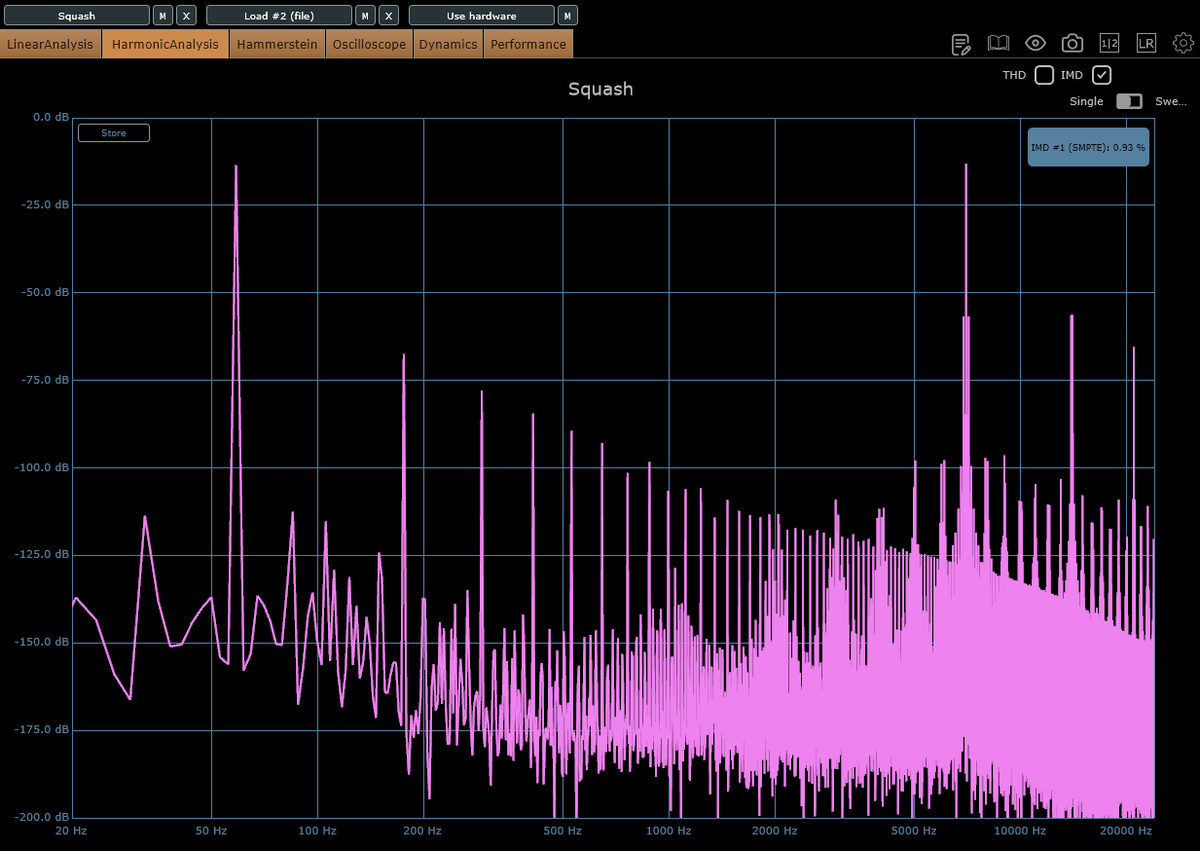Enable the THD checkbox
1200x851 pixels.
pyautogui.click(x=1044, y=75)
